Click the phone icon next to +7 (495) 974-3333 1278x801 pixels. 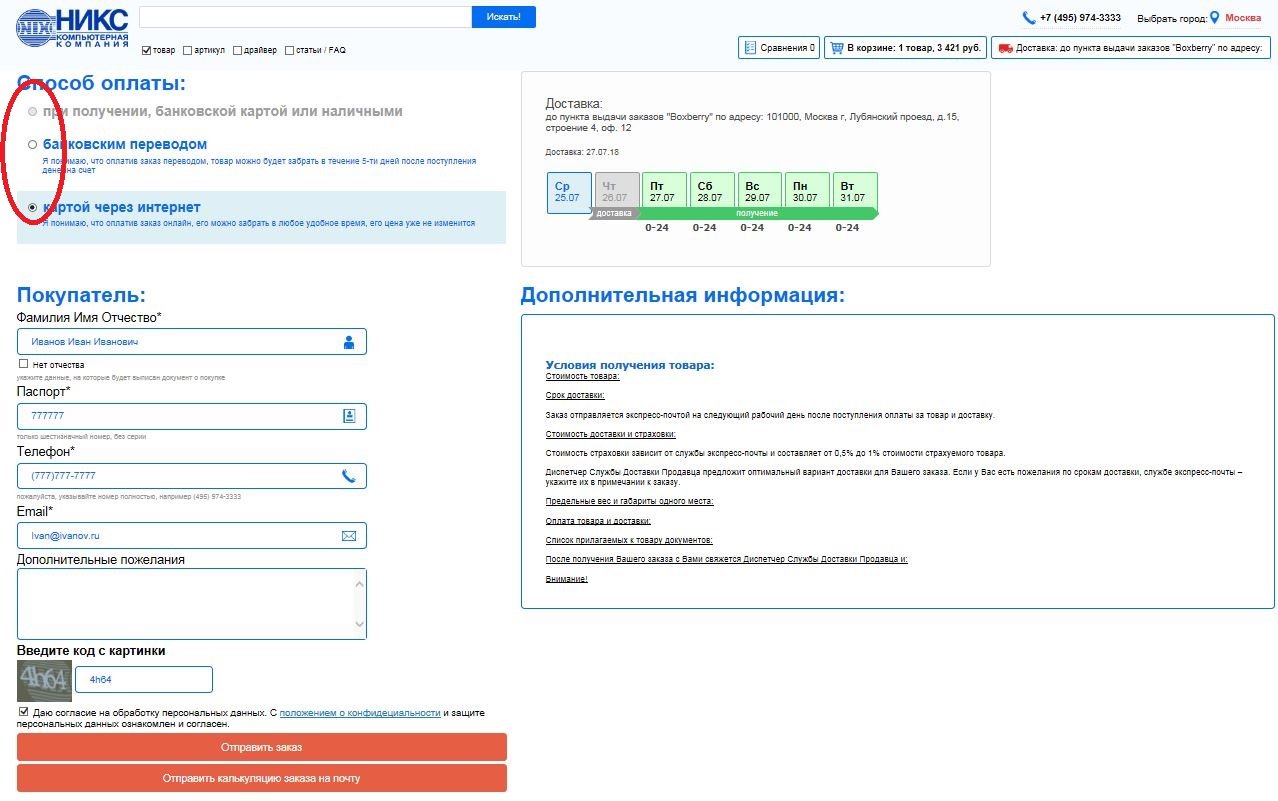click(x=1029, y=18)
